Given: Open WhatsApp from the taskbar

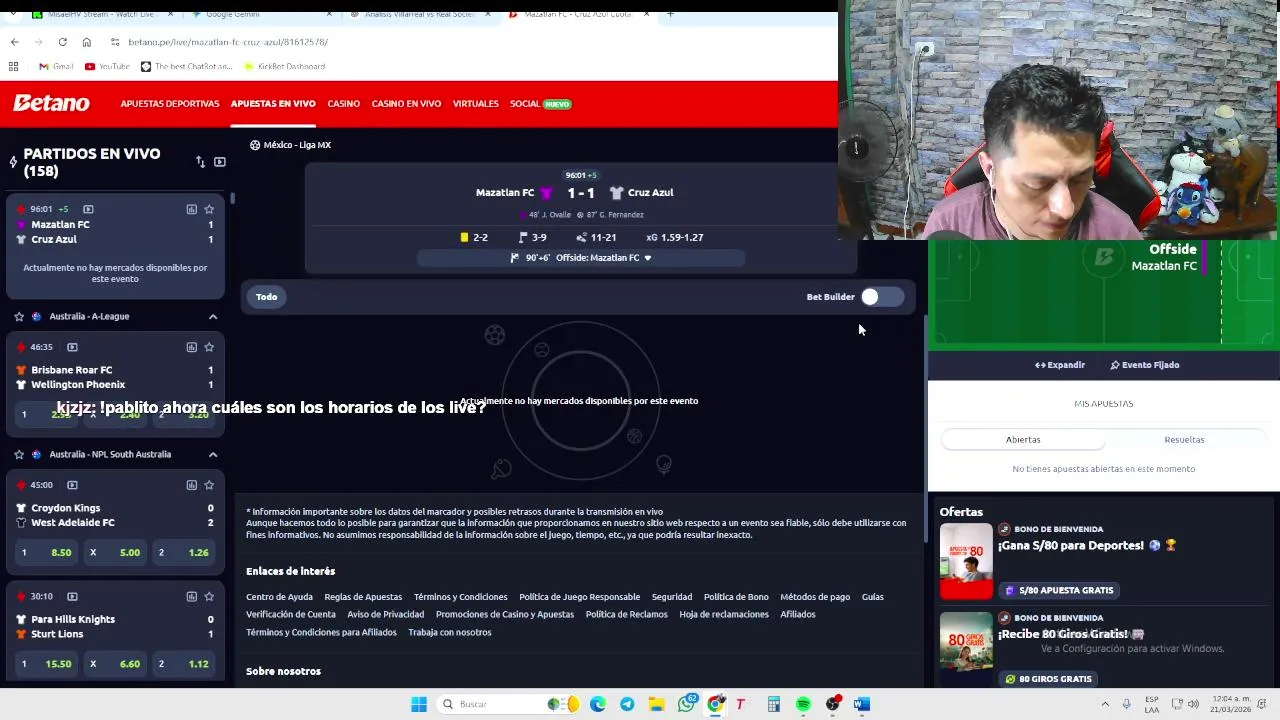Looking at the screenshot, I should (686, 704).
